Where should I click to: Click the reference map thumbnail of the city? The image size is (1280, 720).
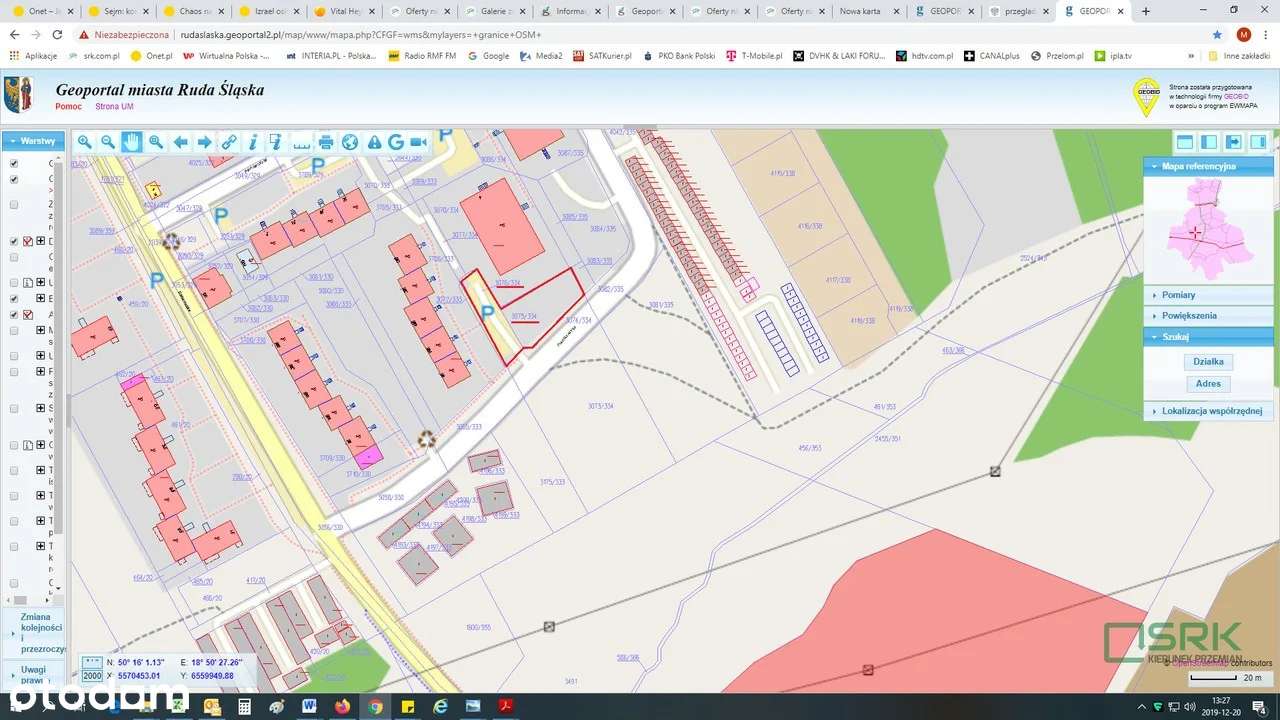click(x=1209, y=229)
